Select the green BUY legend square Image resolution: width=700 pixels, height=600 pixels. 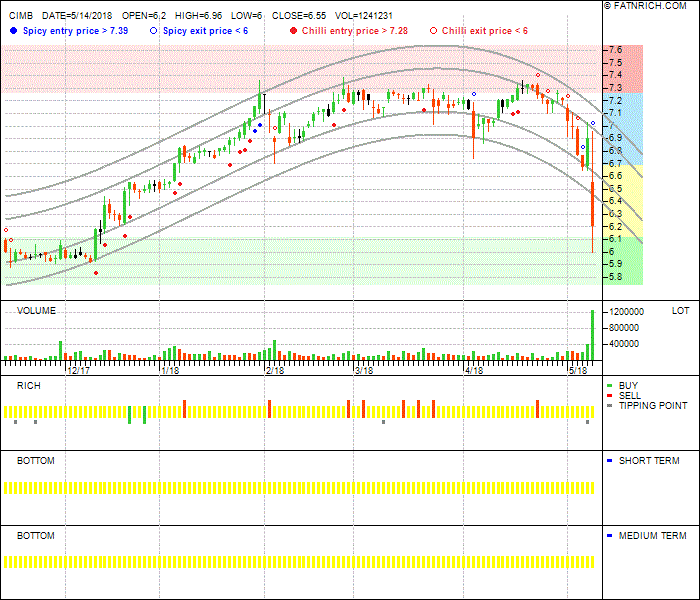coord(609,386)
